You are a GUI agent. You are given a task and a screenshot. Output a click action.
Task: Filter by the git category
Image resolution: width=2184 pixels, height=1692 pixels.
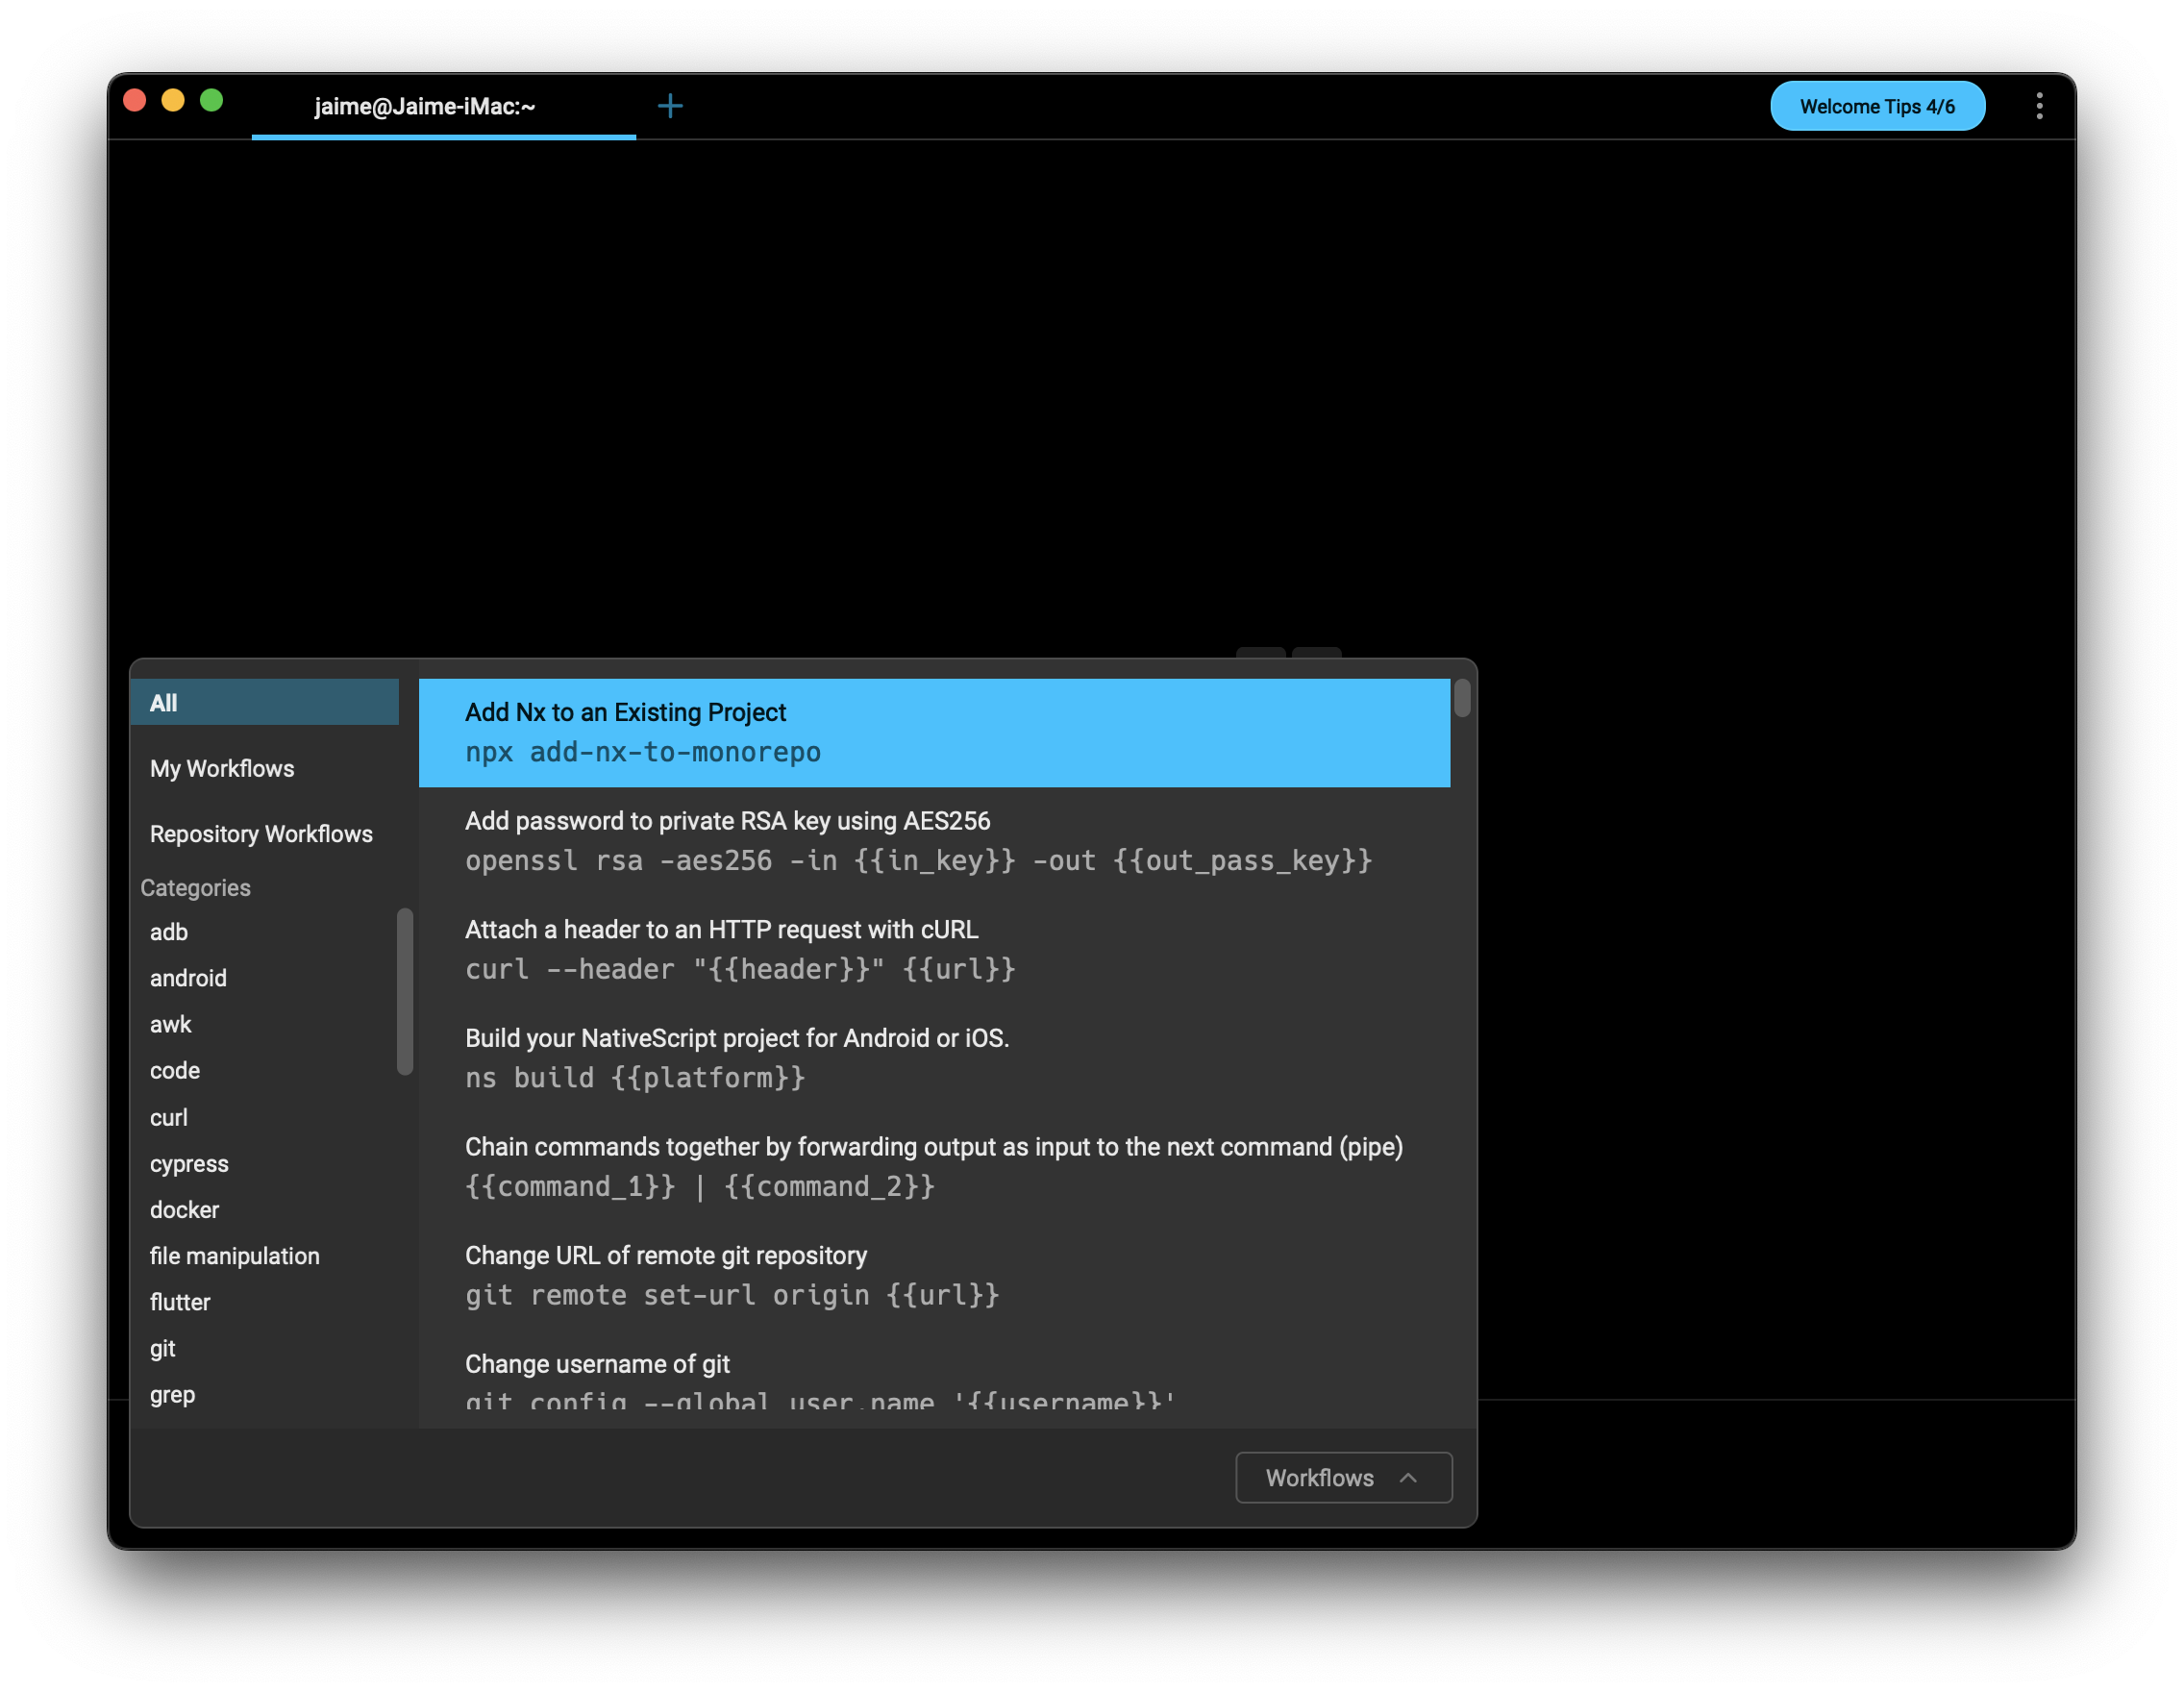pos(163,1348)
